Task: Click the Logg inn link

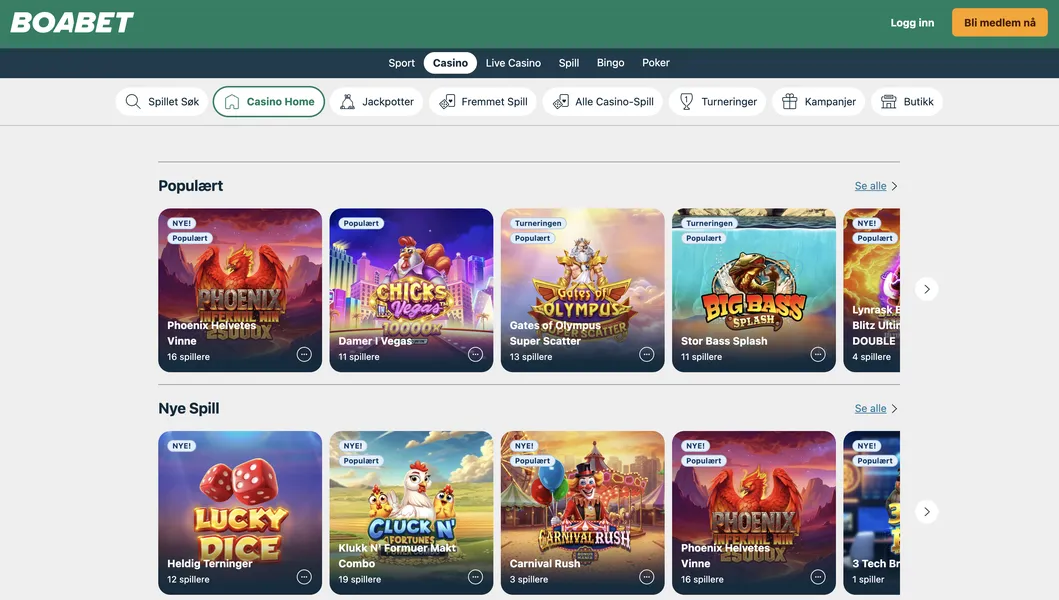Action: point(912,23)
